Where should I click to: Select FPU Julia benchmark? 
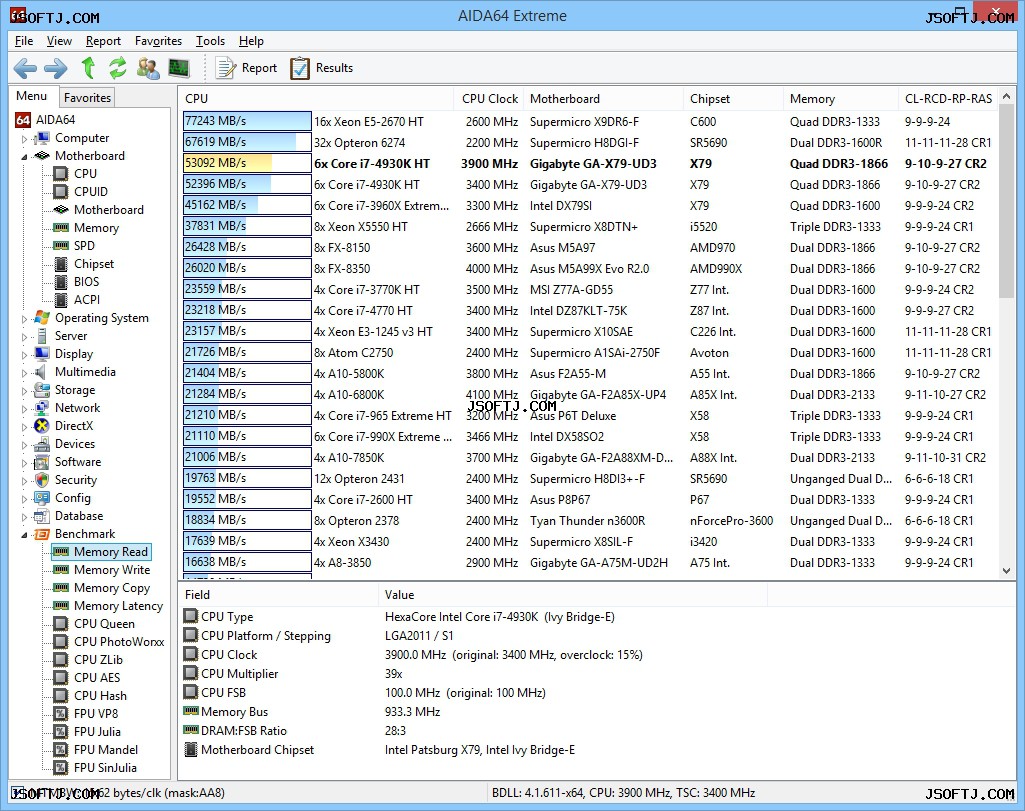[87, 732]
